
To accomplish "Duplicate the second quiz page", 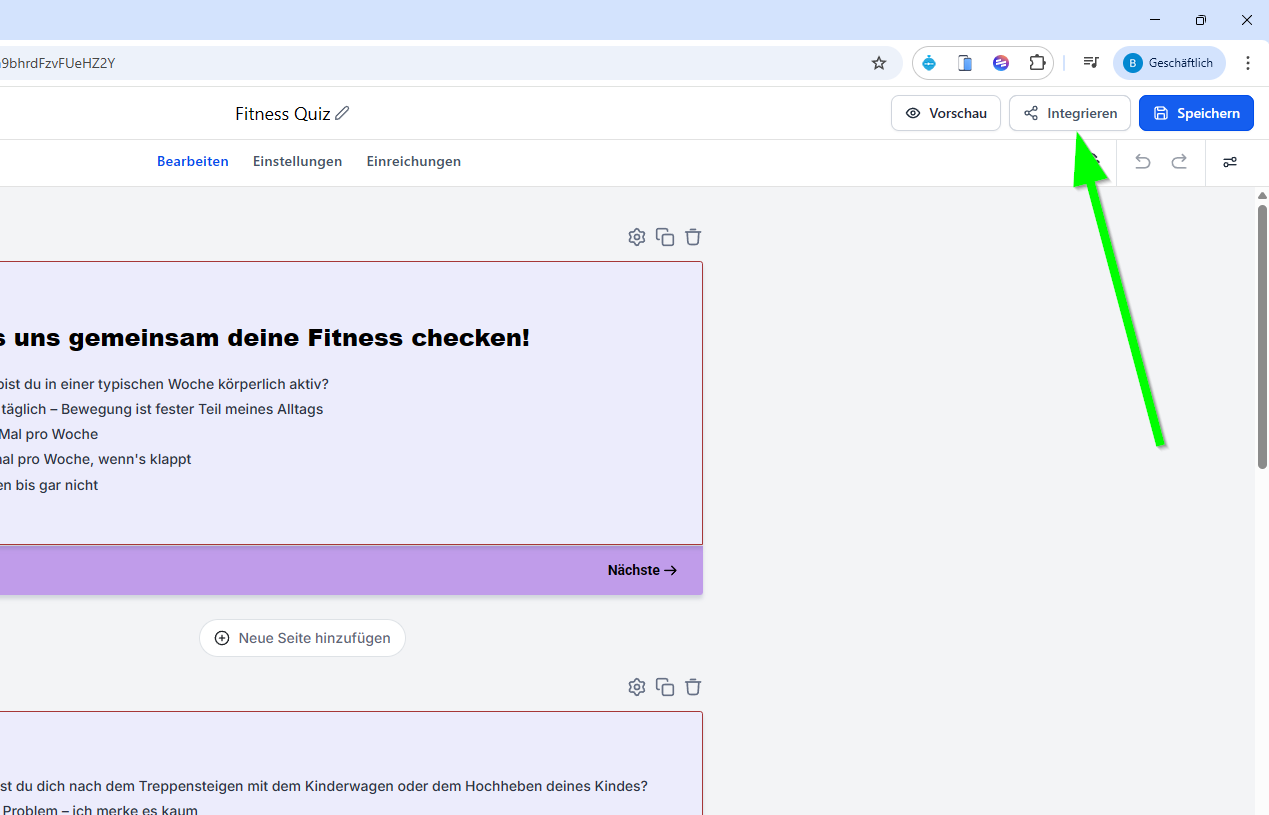I will [665, 687].
